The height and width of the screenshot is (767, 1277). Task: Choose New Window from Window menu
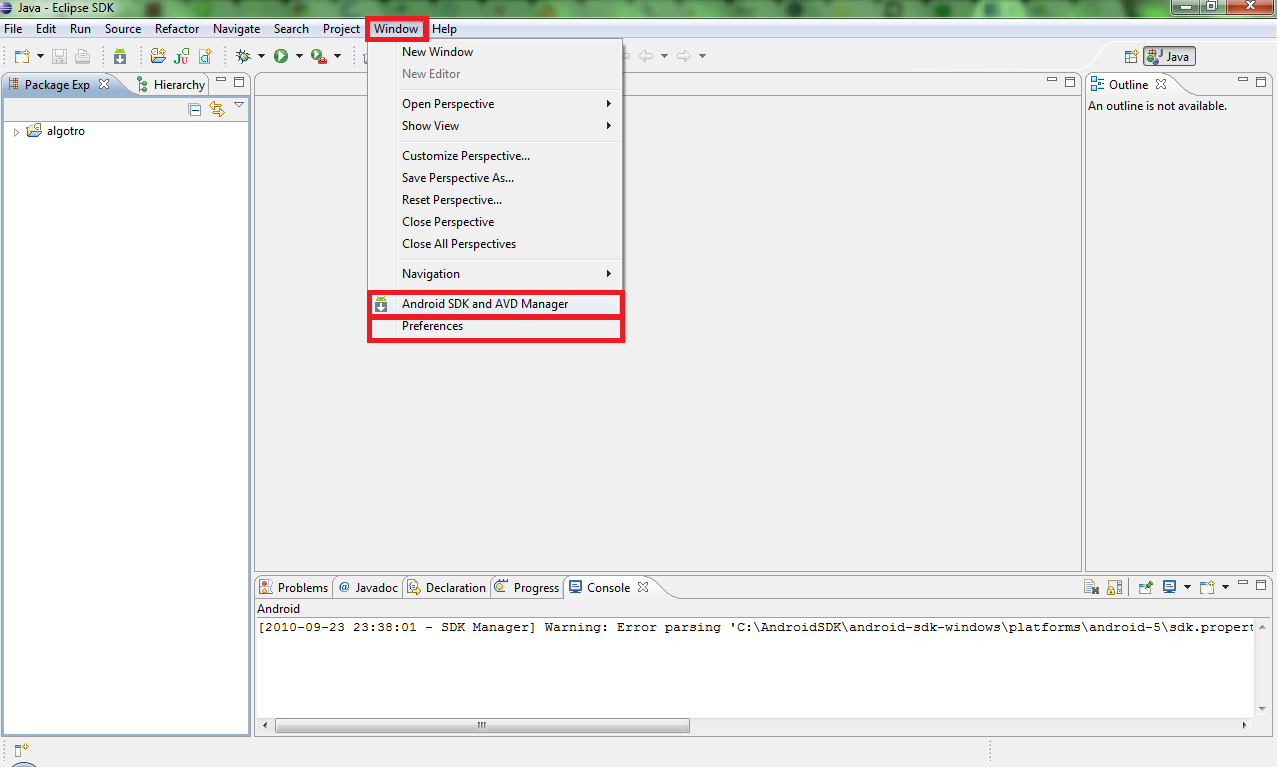pos(496,52)
